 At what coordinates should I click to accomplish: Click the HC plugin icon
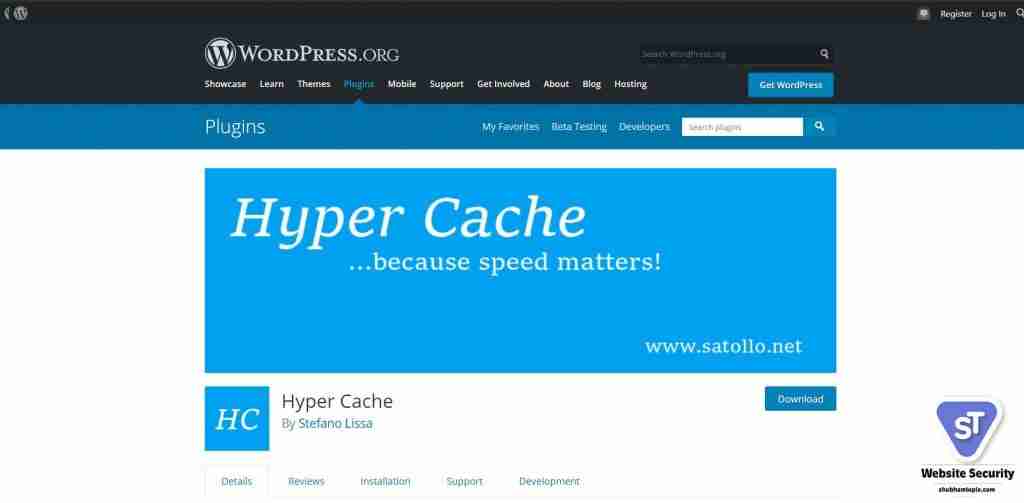tap(236, 418)
